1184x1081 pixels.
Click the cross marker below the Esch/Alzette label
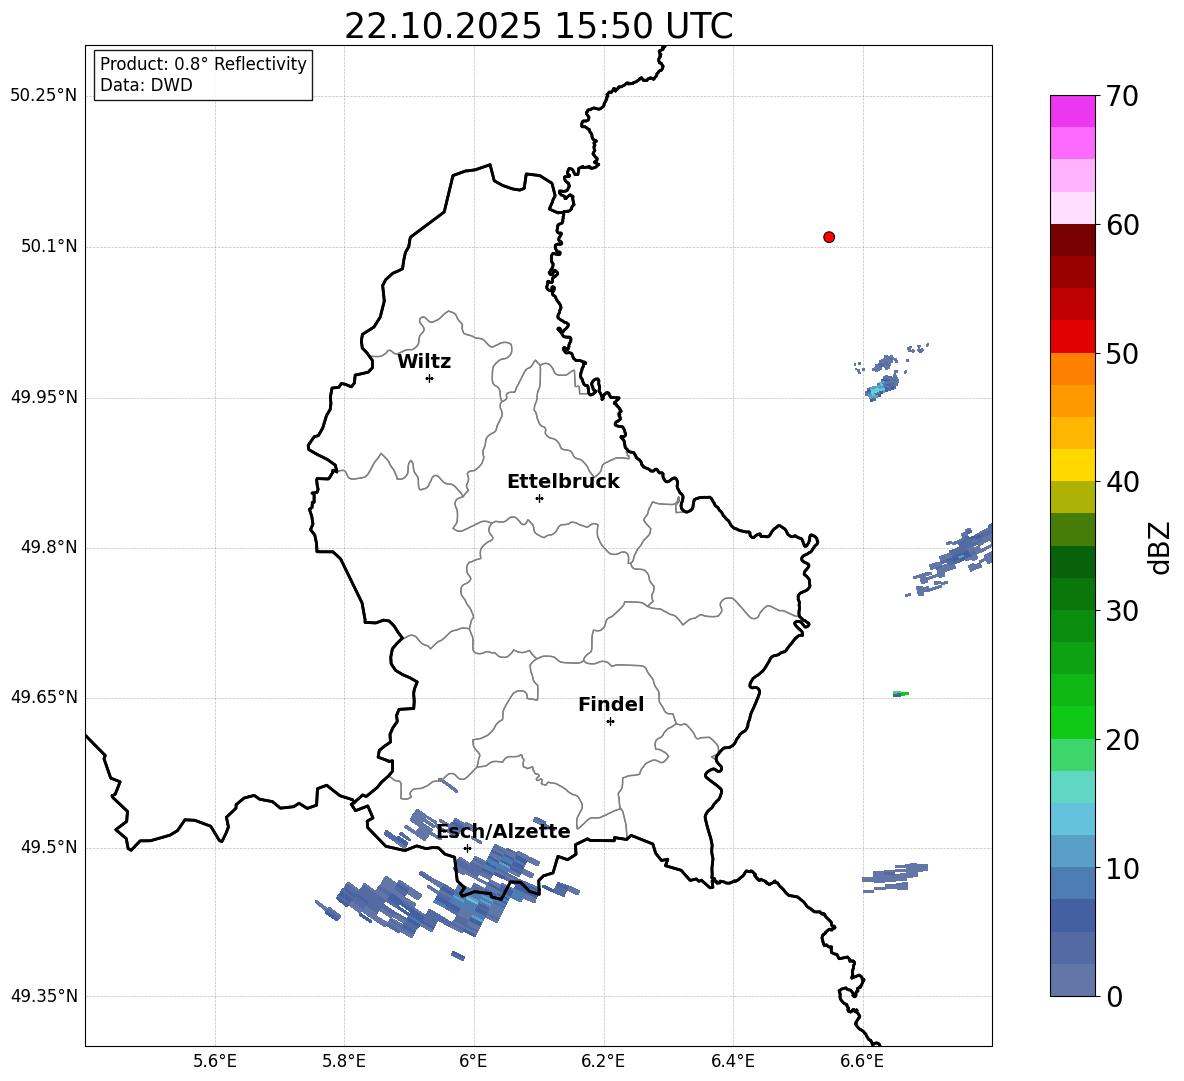click(x=467, y=848)
